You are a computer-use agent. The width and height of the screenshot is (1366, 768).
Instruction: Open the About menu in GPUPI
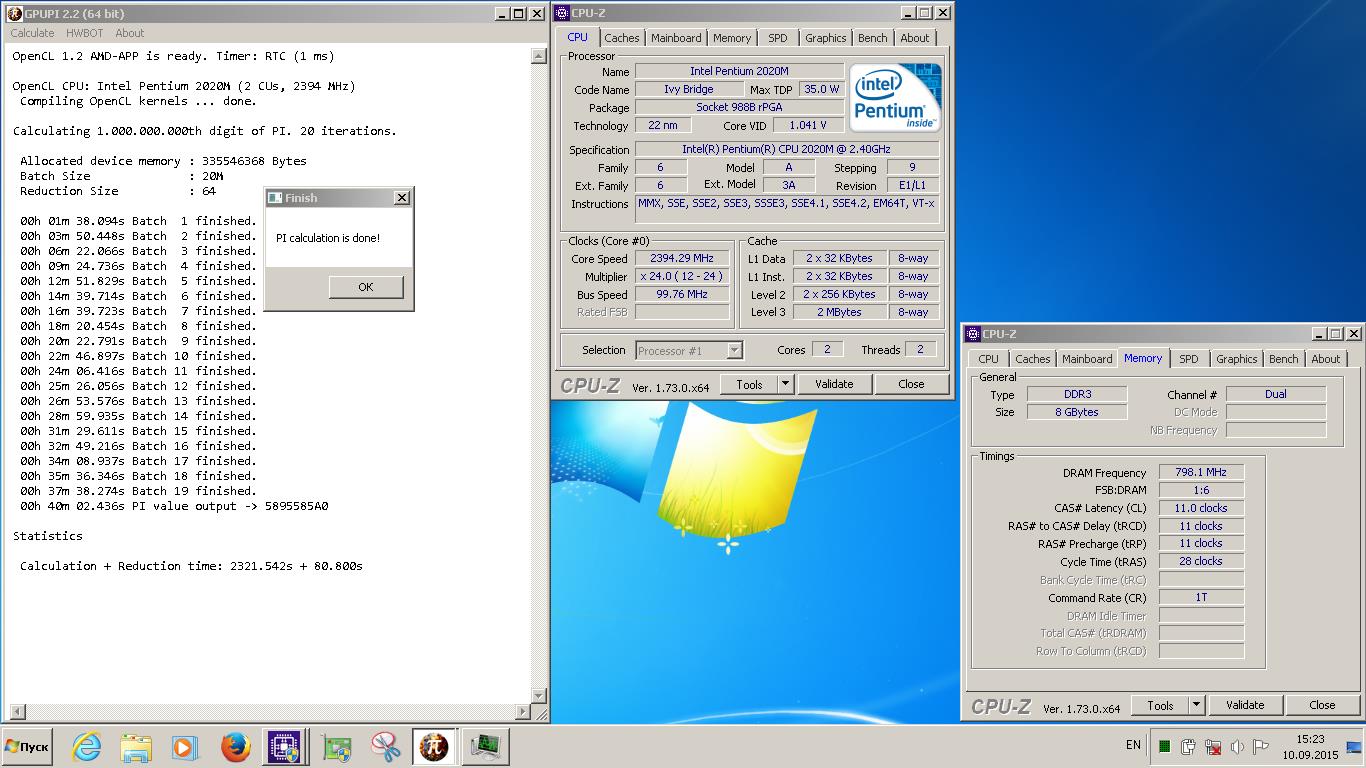(x=130, y=33)
